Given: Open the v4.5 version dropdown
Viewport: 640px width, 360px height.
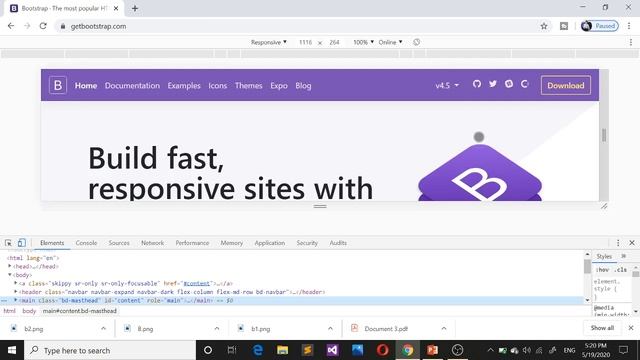Looking at the screenshot, I should (447, 85).
